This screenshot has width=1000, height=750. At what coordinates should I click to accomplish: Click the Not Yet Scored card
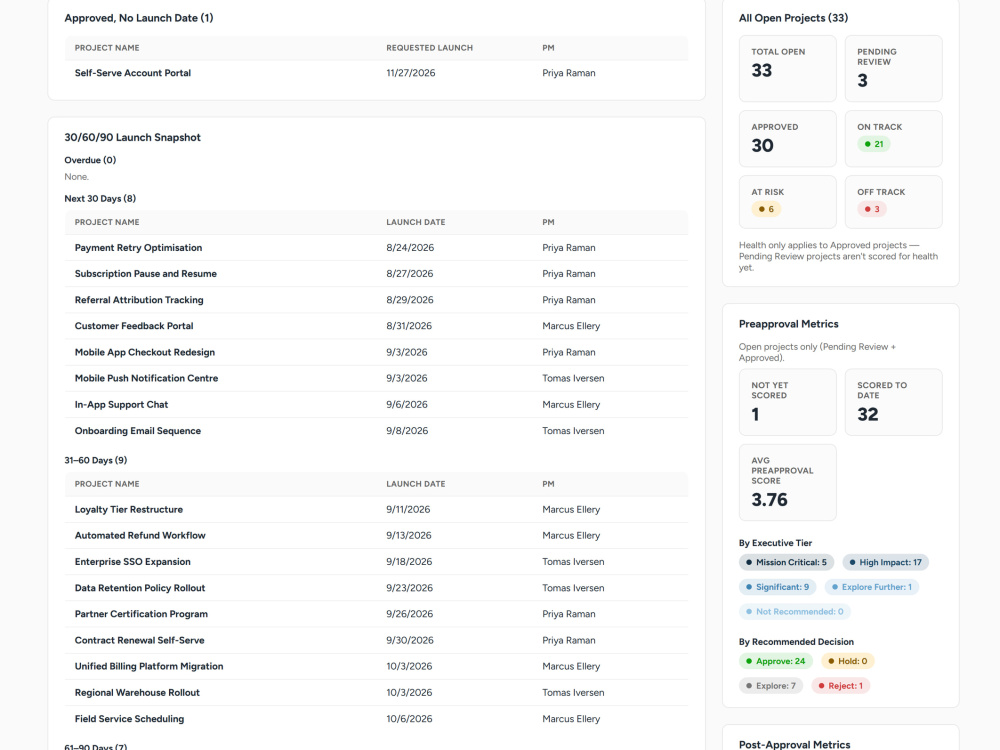click(x=788, y=402)
